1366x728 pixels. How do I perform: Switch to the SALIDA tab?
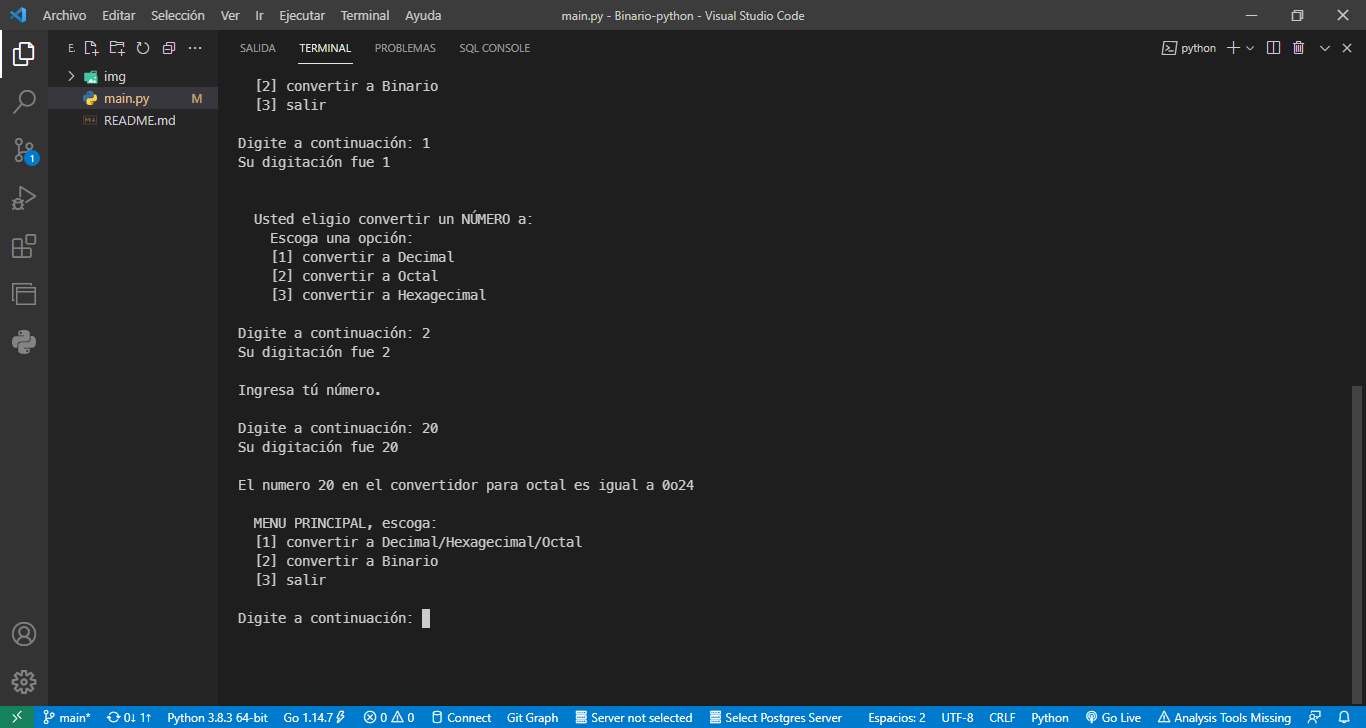258,48
